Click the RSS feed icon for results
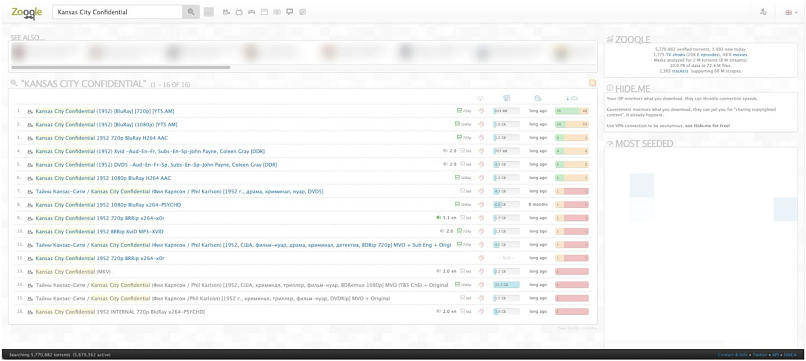Viewport: 806px width, 361px height. tap(592, 83)
